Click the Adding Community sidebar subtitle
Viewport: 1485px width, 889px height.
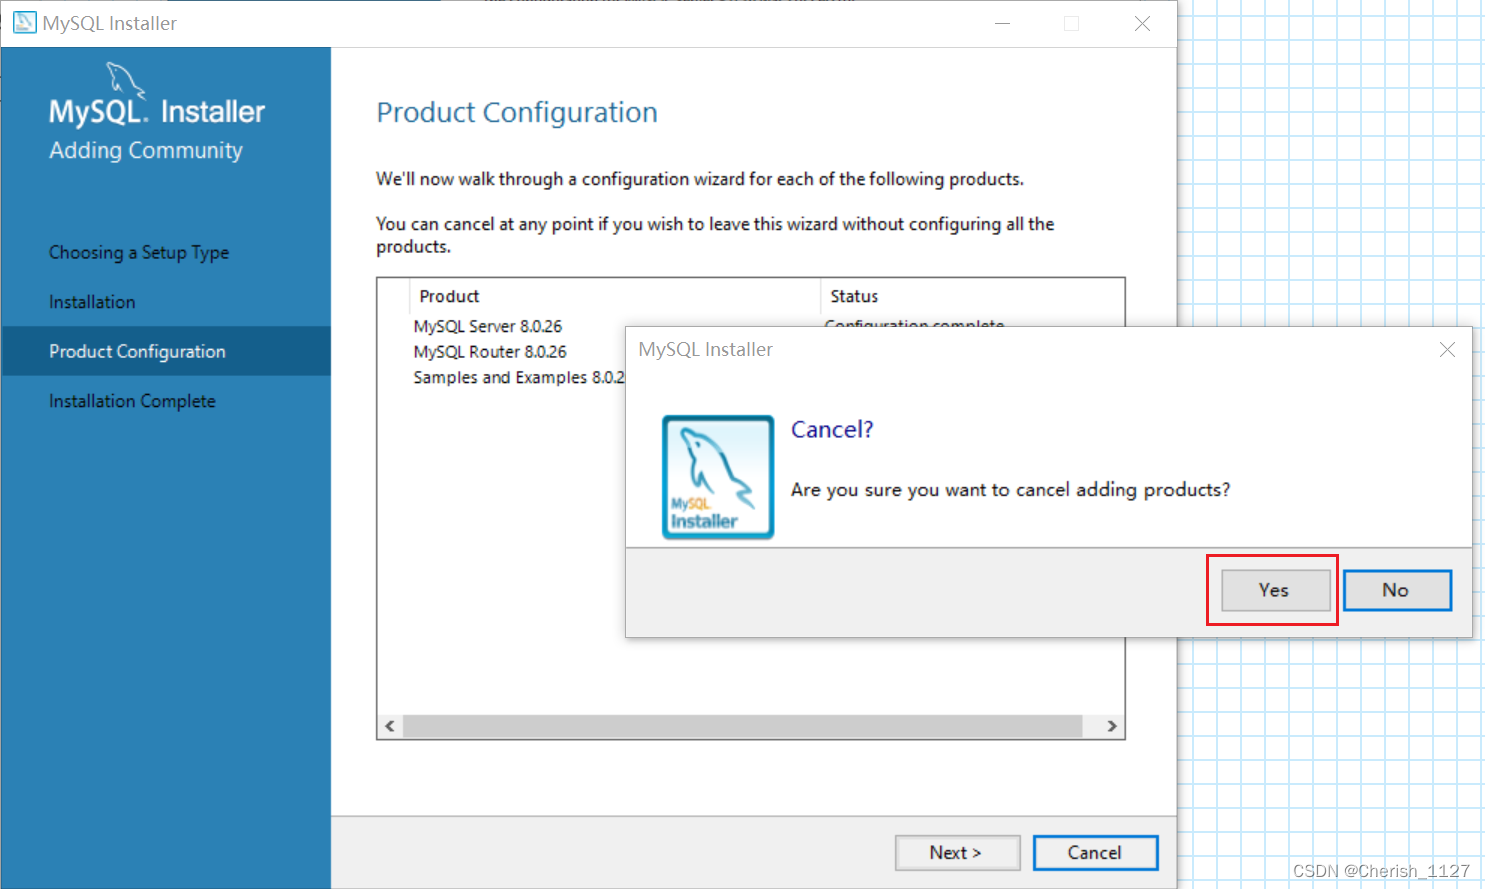(146, 150)
